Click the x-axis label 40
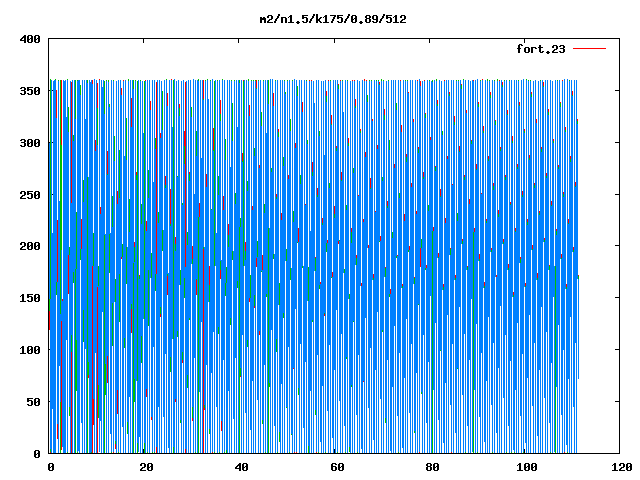Image resolution: width=640 pixels, height=480 pixels. point(242,467)
